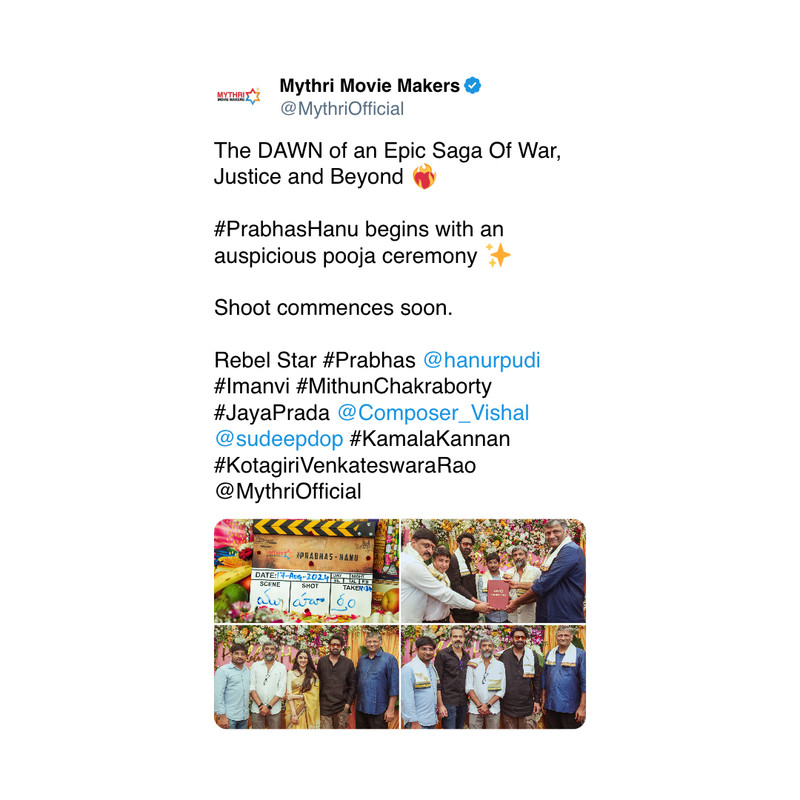Screen dimensions: 800x800
Task: Open the clapperboard photo thumbnail
Action: click(x=306, y=571)
